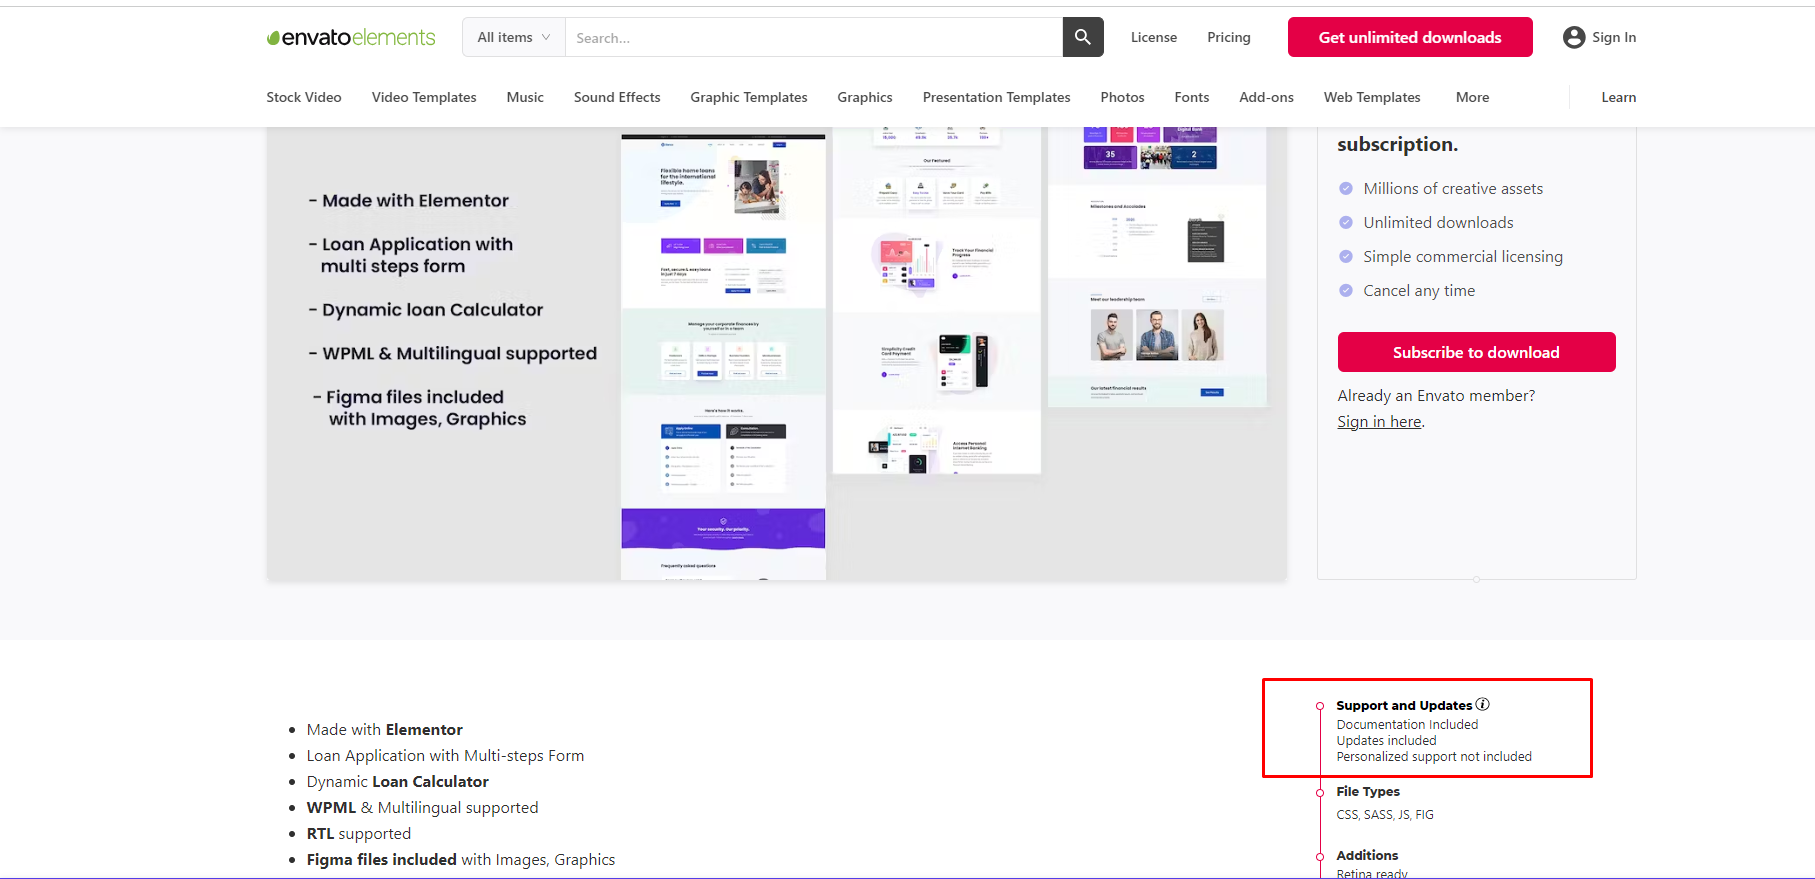Click 'Personalized support not included' text
The image size is (1815, 879).
(1434, 757)
